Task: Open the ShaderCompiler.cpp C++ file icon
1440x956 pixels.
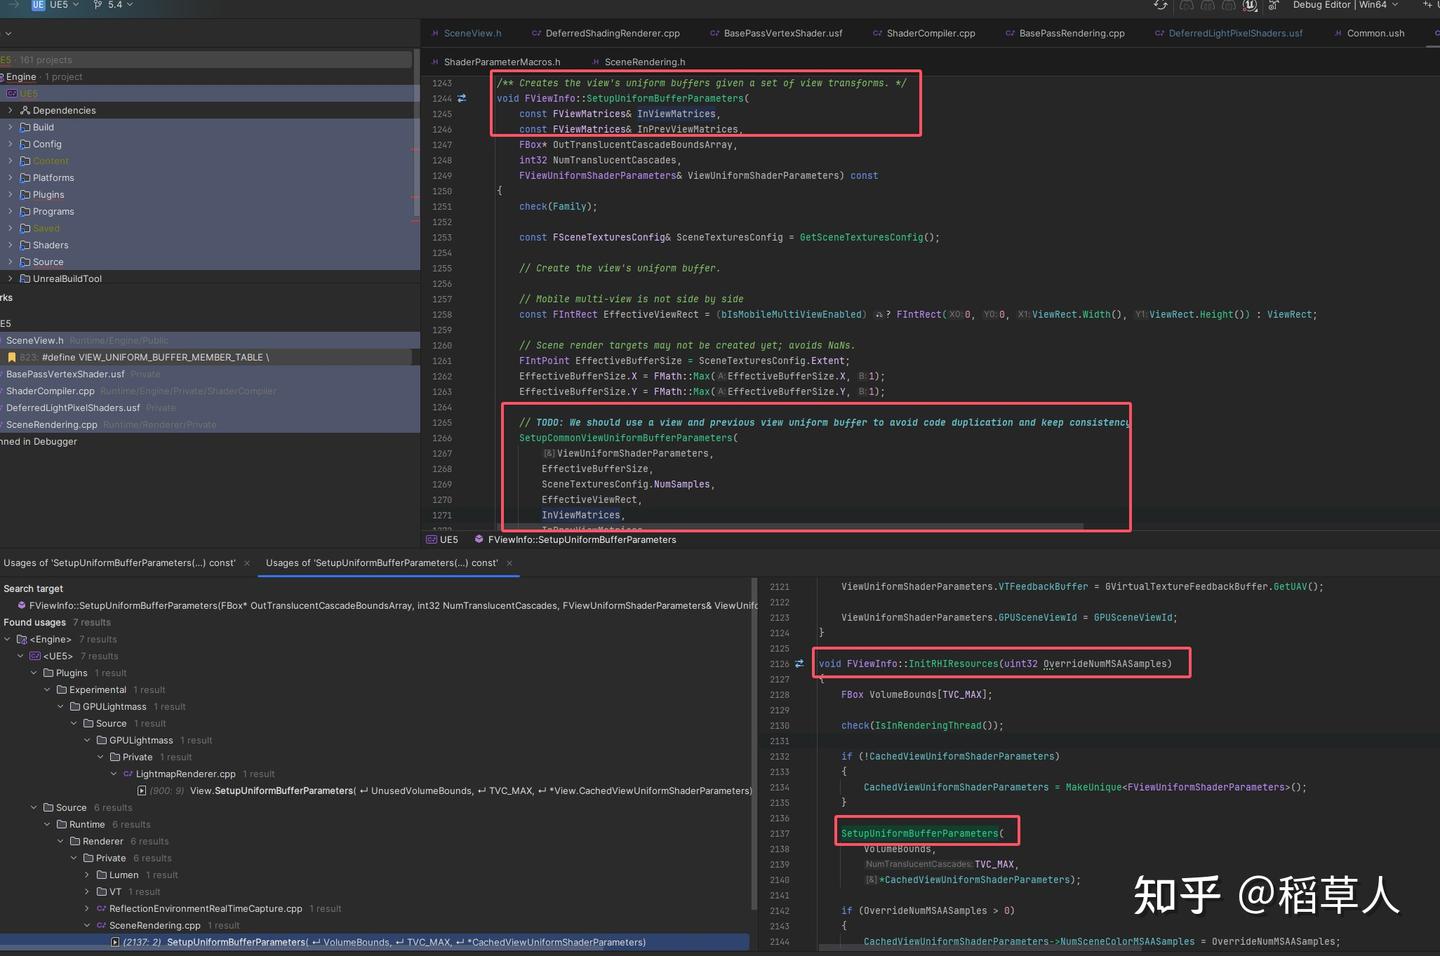Action: click(x=877, y=33)
